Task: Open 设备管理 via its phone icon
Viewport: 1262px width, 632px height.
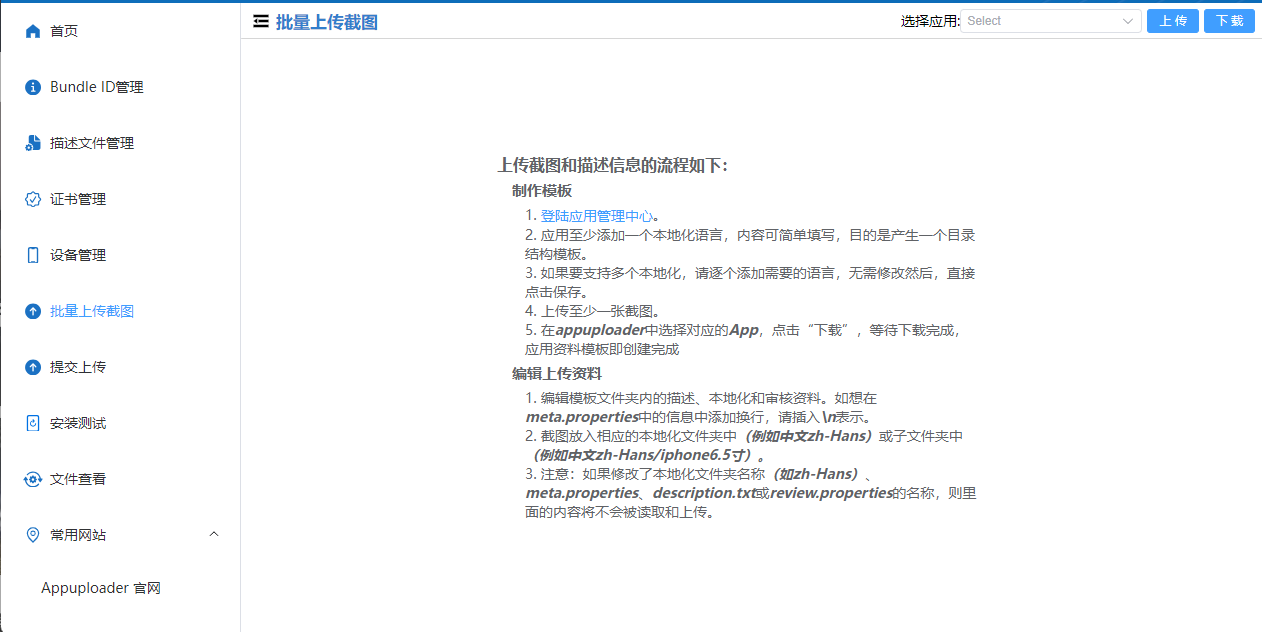Action: [31, 254]
